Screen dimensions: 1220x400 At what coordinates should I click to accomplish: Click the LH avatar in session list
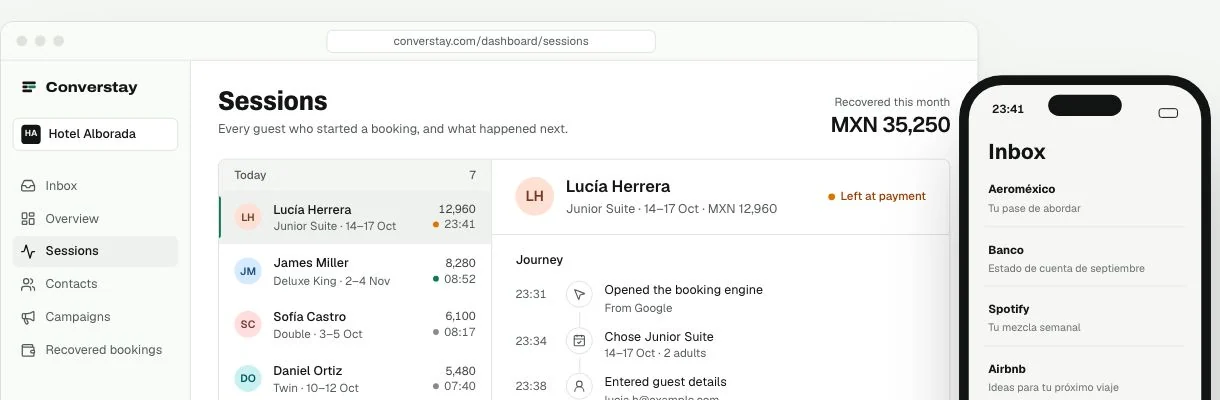(x=248, y=217)
